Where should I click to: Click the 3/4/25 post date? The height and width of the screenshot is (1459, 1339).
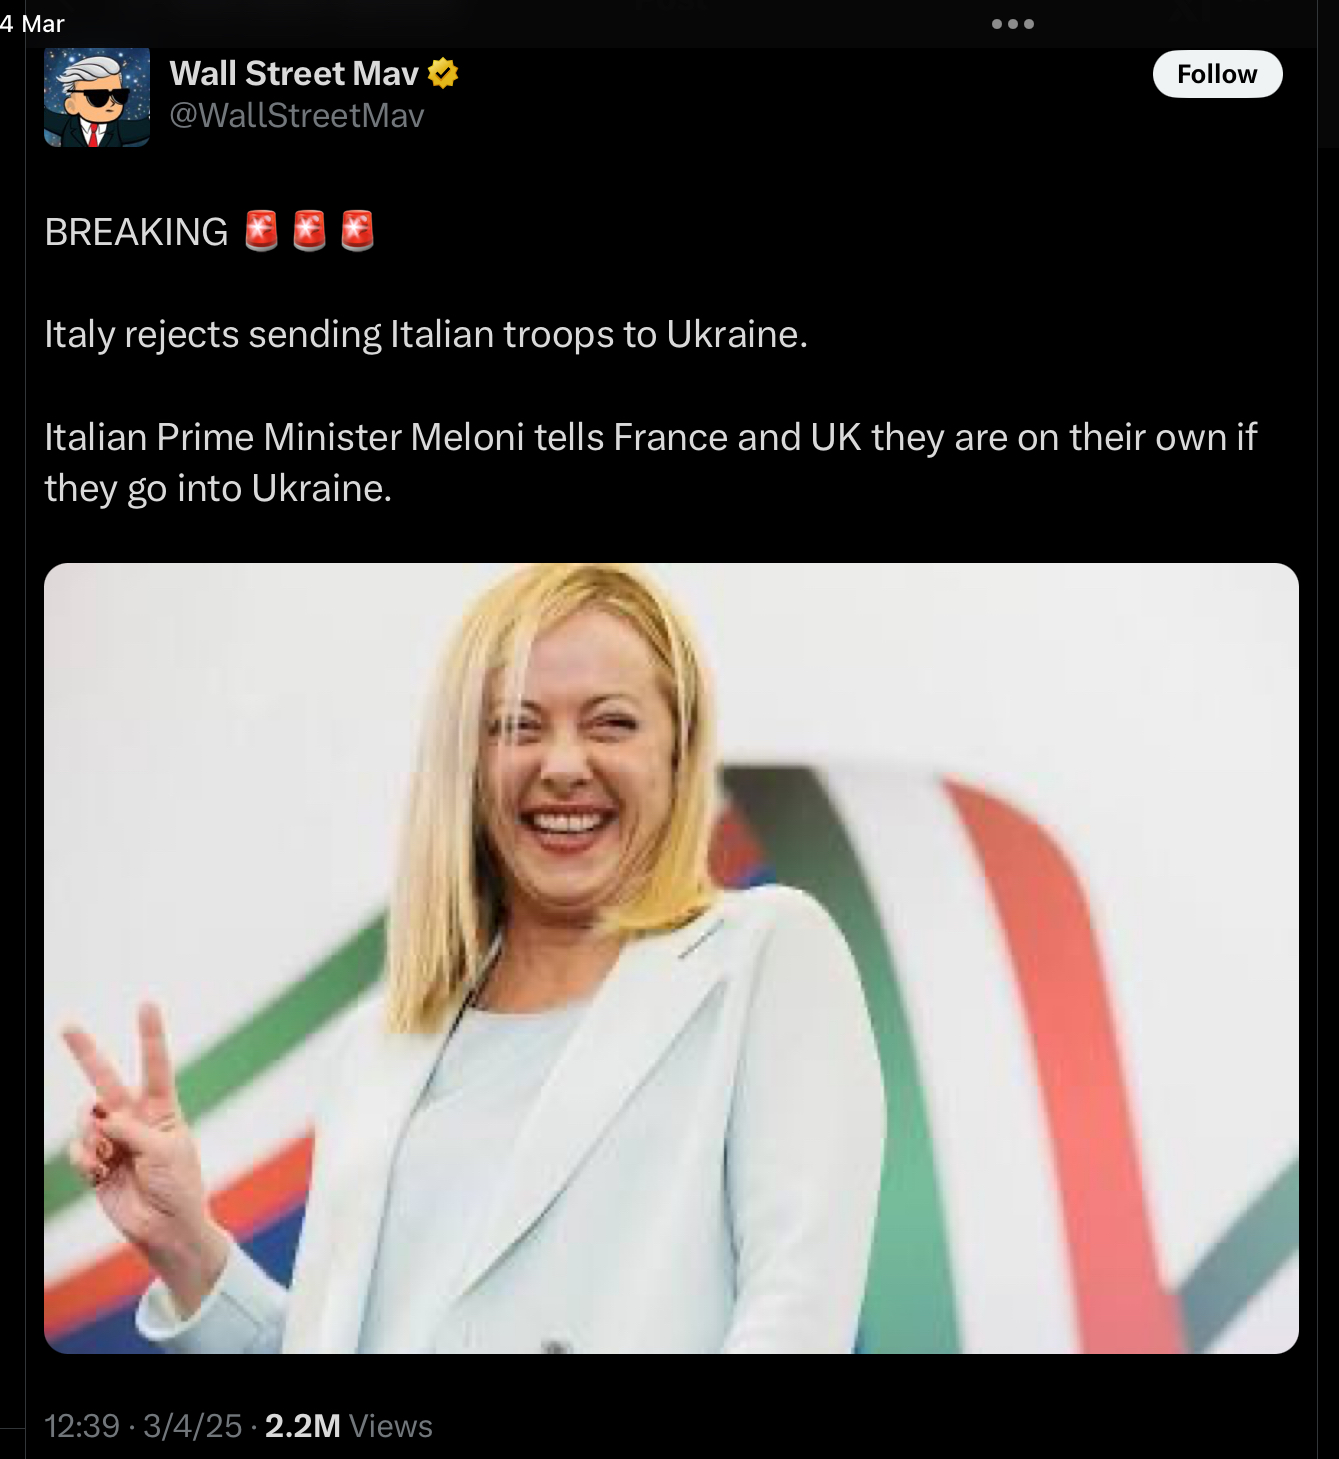[192, 1425]
